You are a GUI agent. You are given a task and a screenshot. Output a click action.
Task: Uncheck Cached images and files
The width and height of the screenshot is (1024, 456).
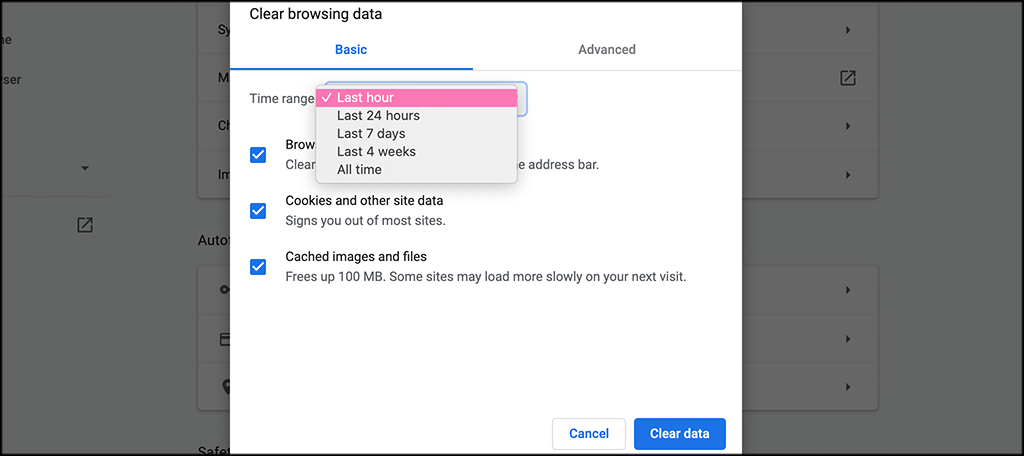point(258,267)
